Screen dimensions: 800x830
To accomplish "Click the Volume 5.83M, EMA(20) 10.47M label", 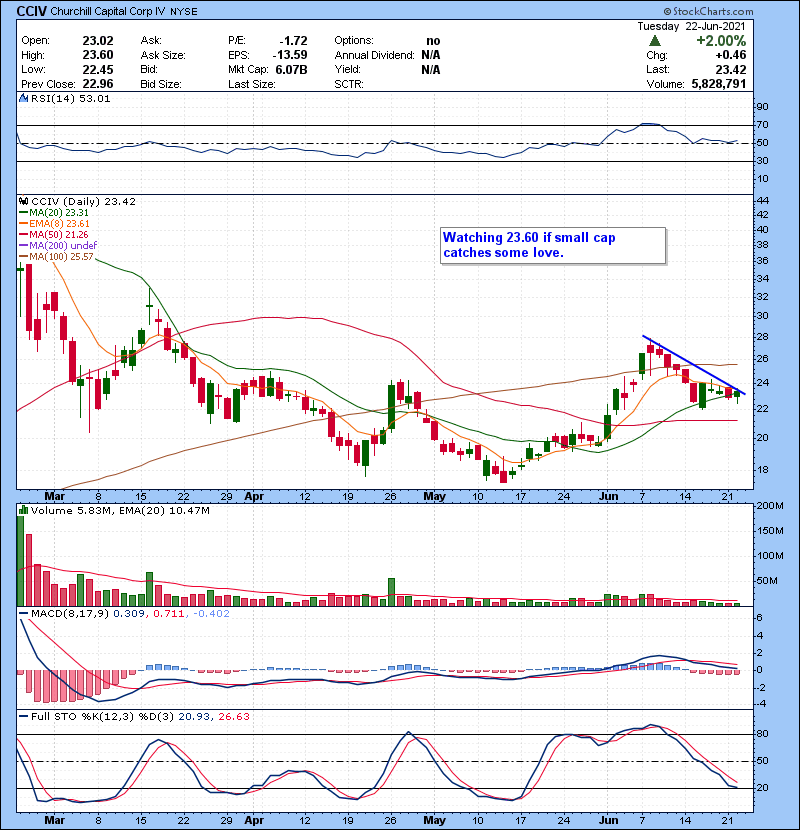I will point(120,511).
